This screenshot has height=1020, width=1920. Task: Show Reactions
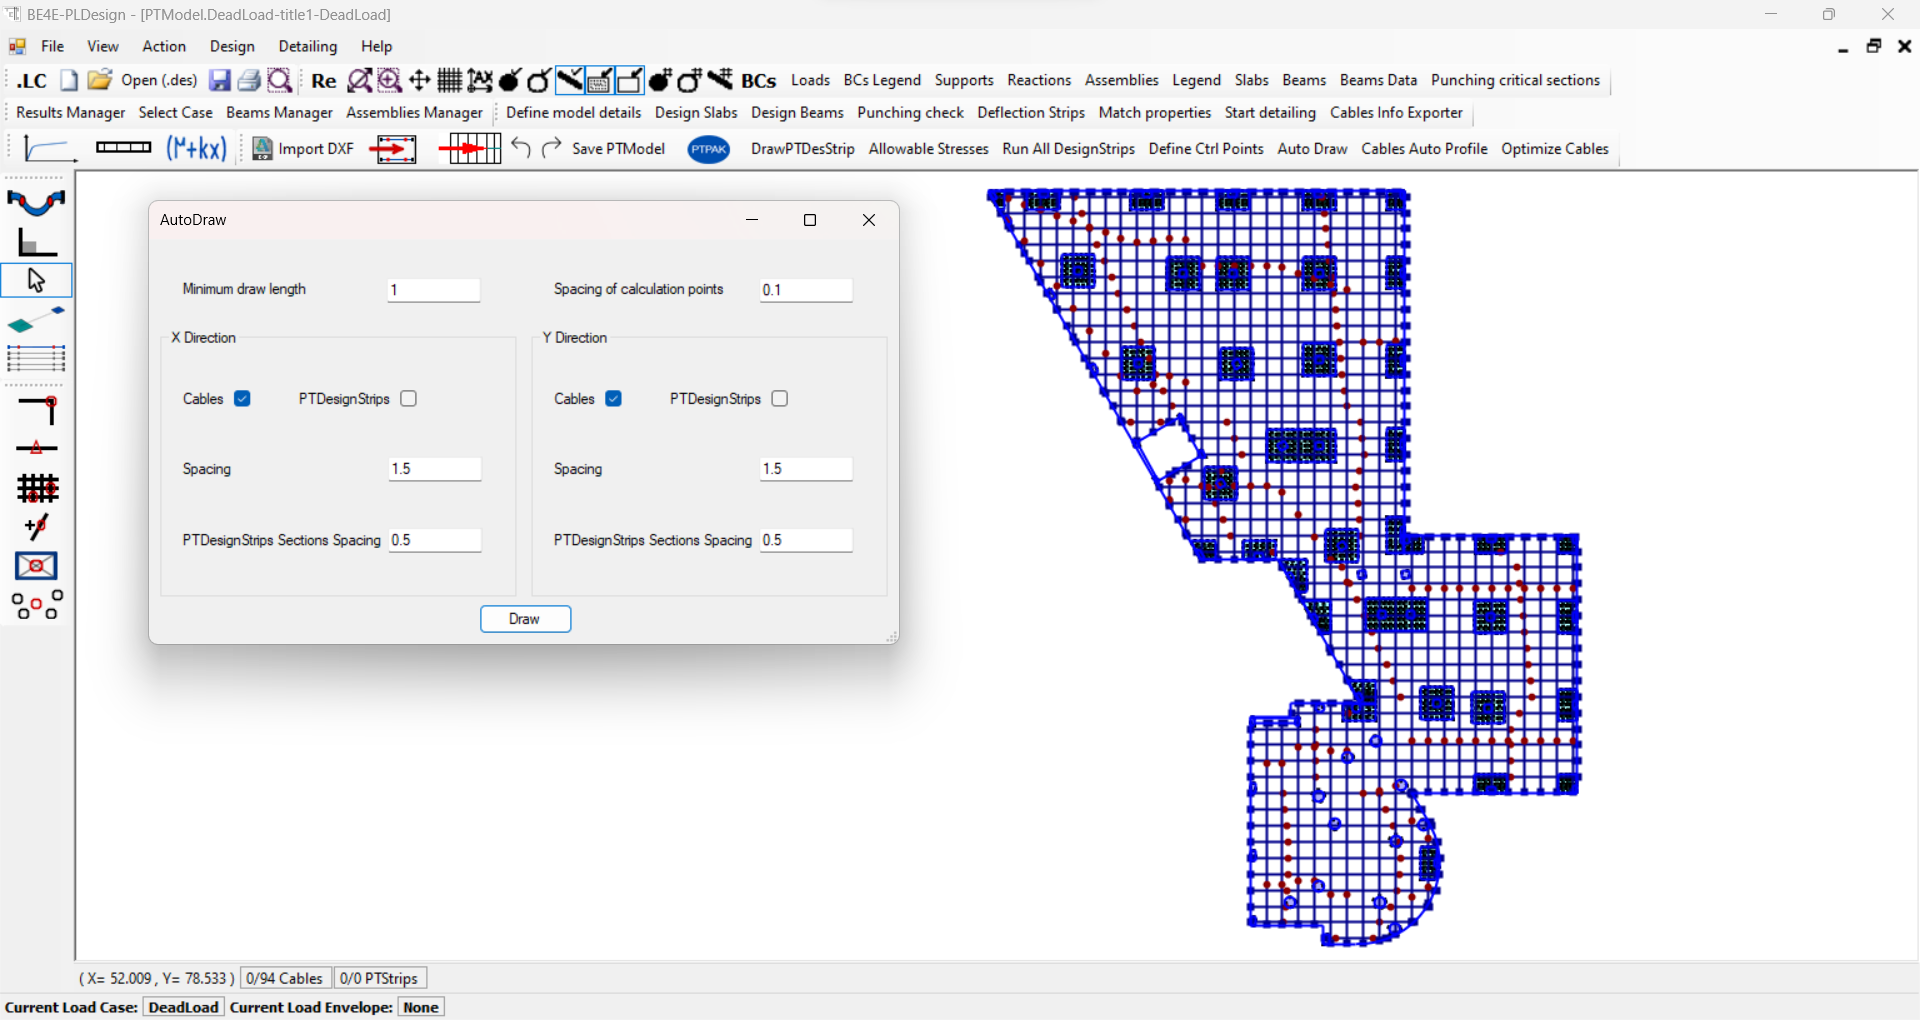point(1039,80)
